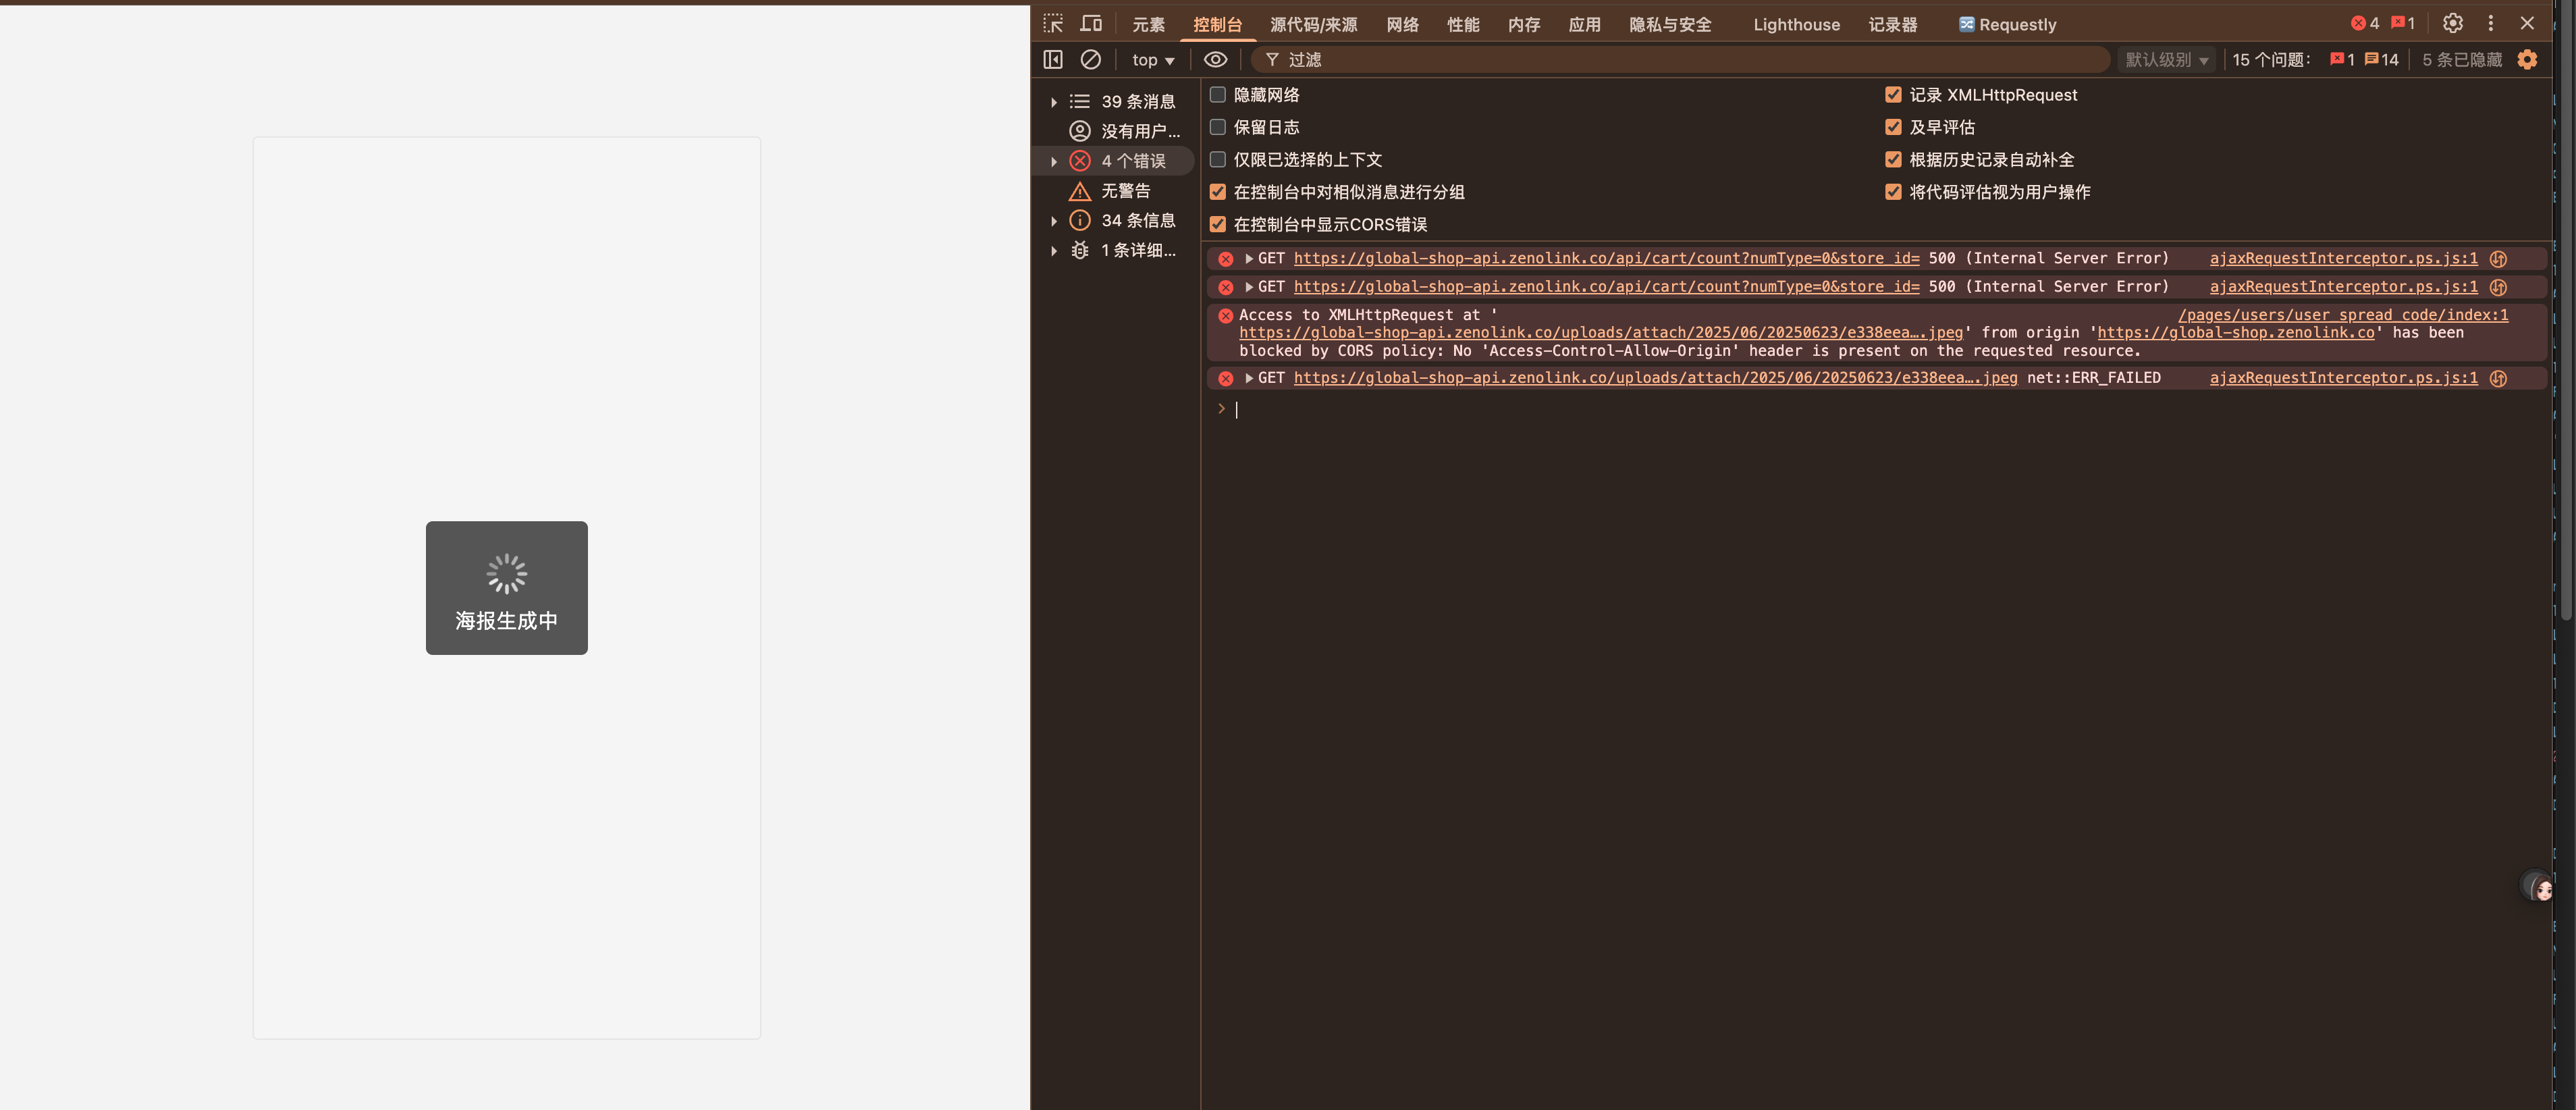2576x1110 pixels.
Task: Switch to the 应用 tab
Action: (1584, 24)
